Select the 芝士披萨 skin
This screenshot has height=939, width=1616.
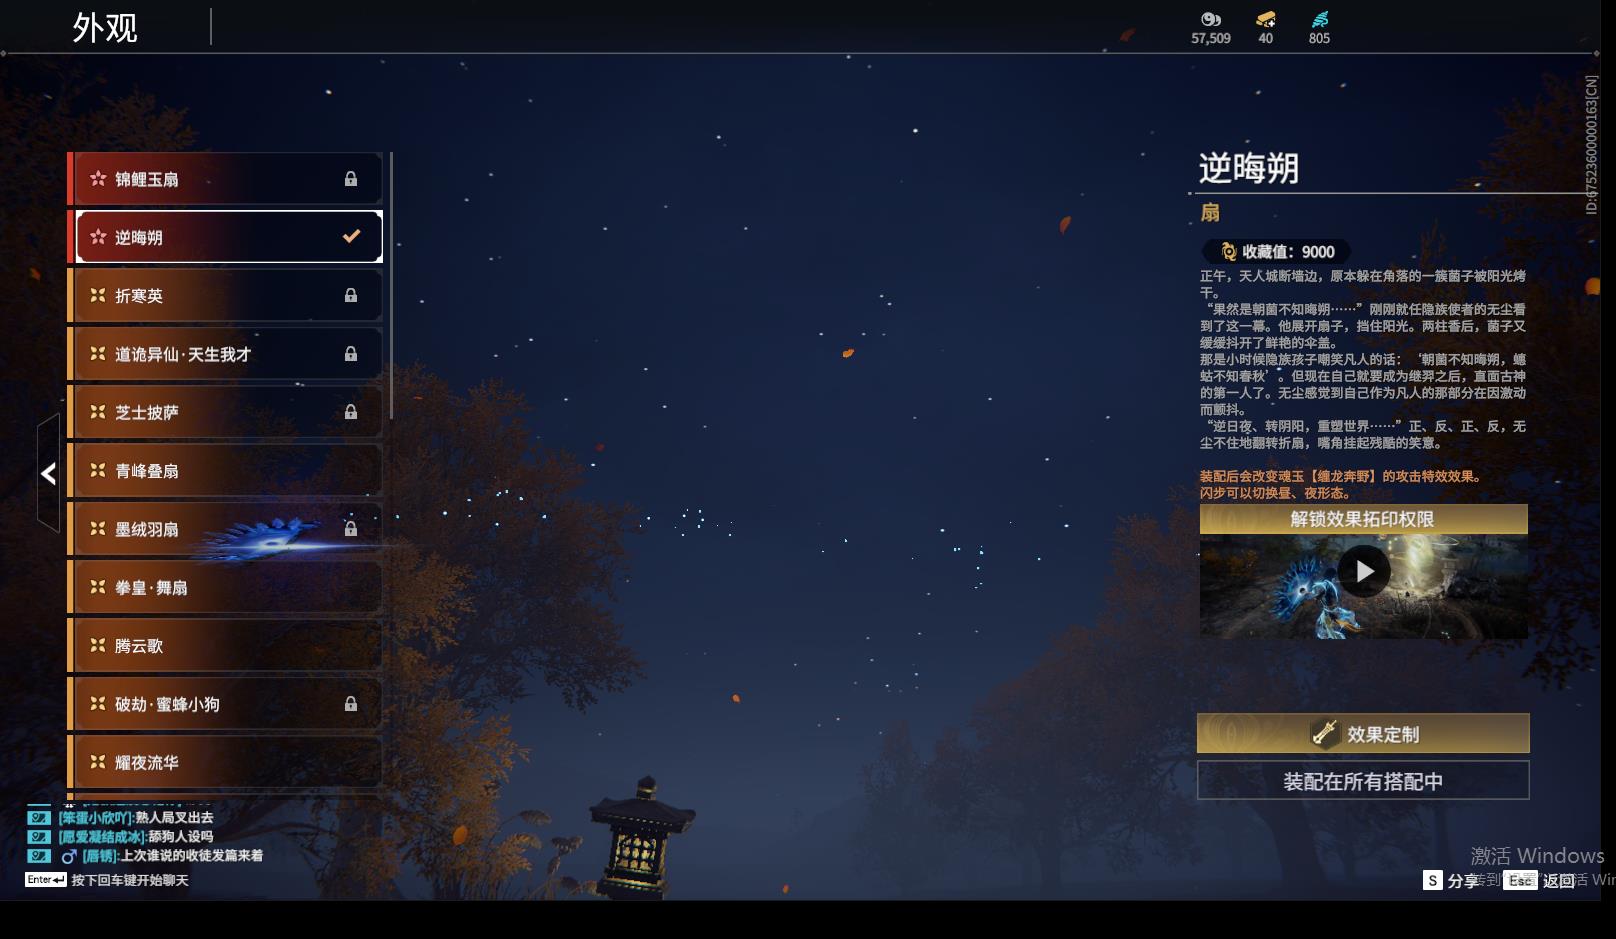pos(225,412)
